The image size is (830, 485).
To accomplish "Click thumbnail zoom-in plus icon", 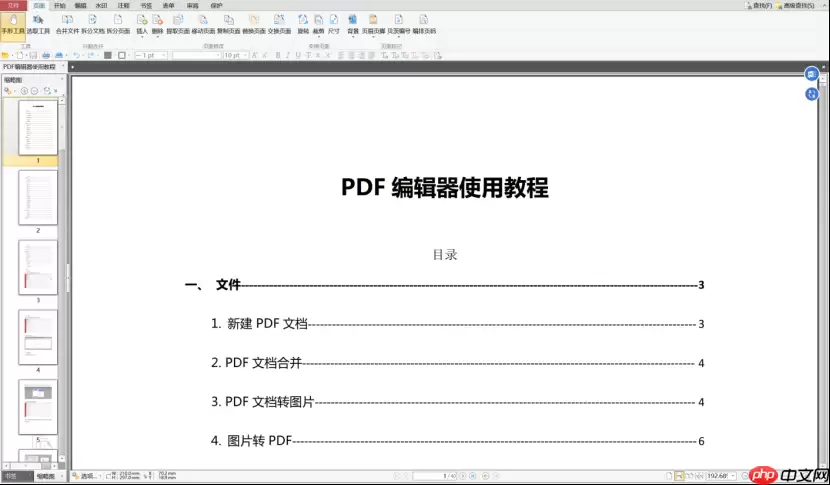I will [x=24, y=91].
